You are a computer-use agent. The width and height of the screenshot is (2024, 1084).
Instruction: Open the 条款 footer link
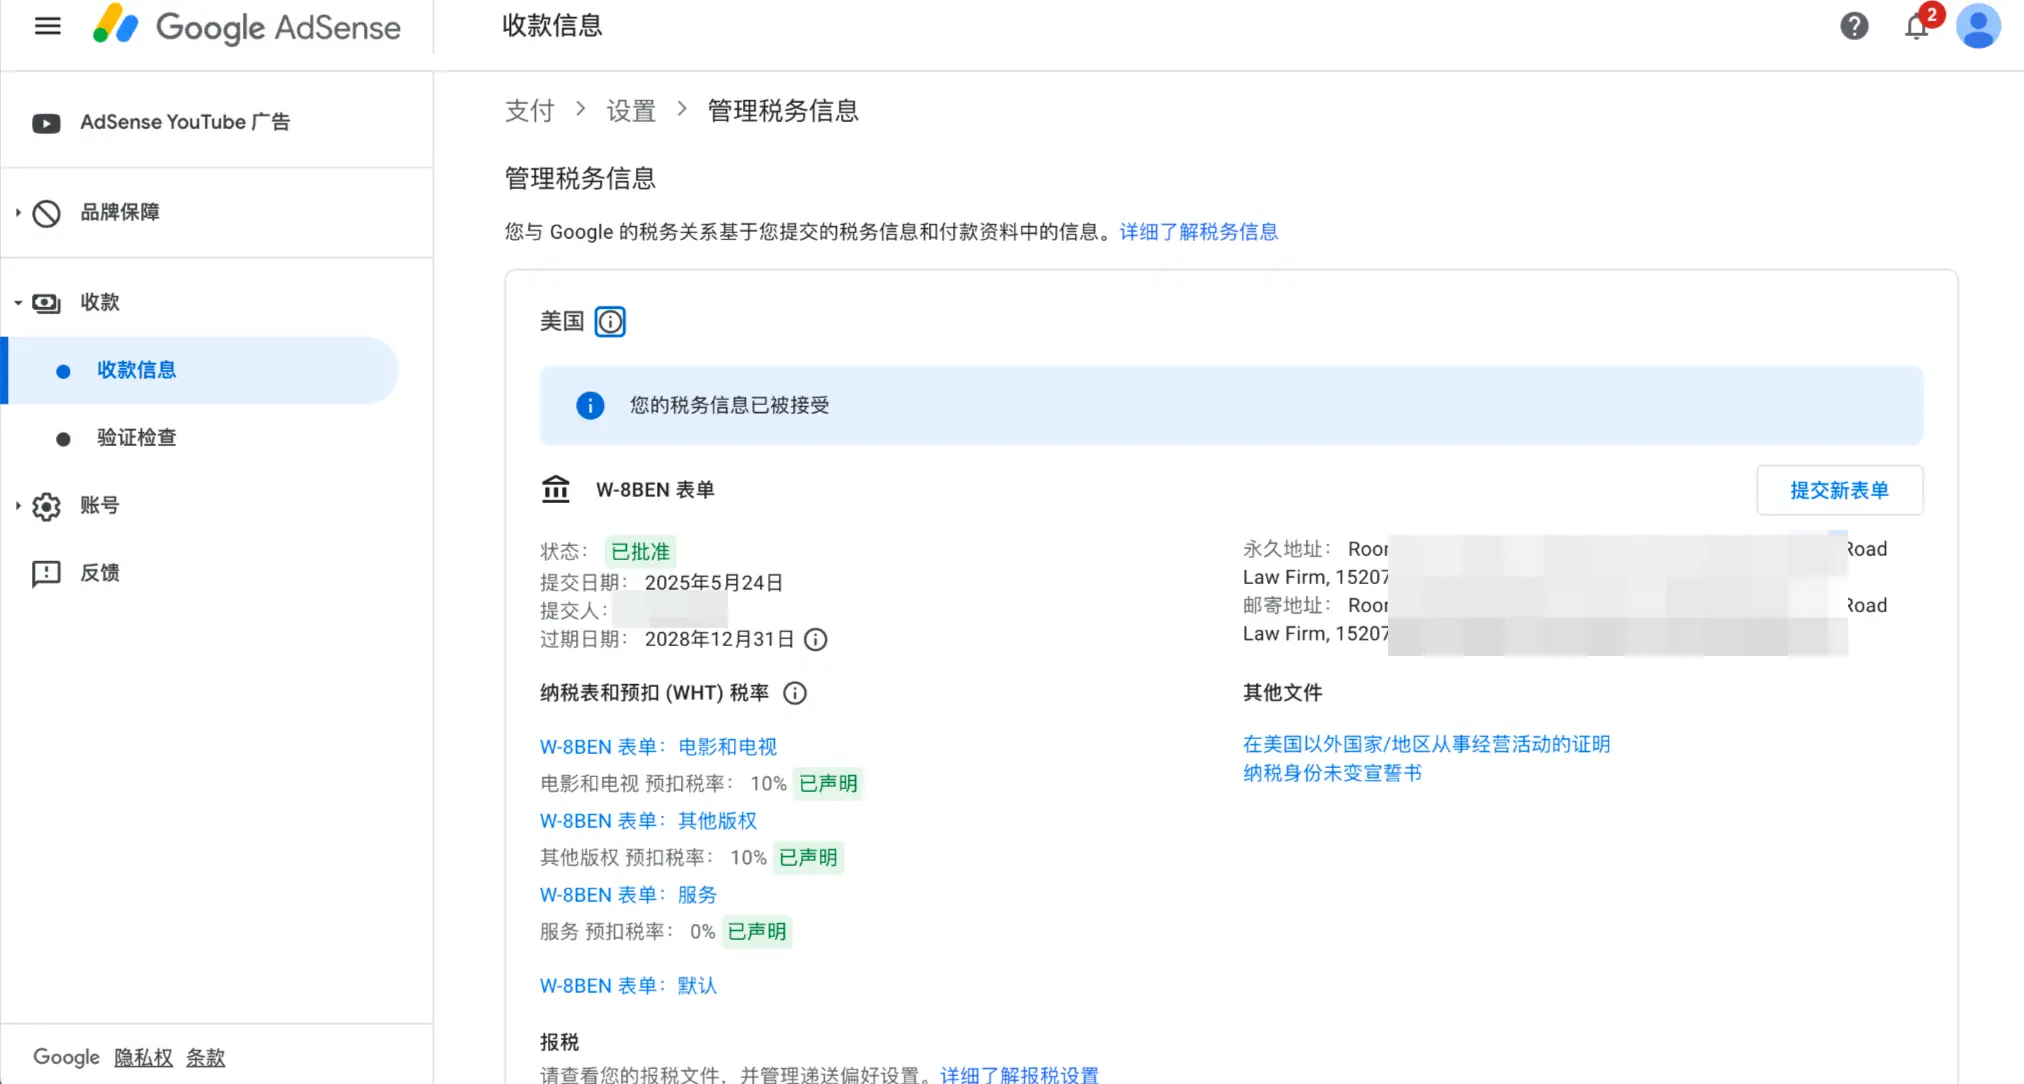[206, 1058]
